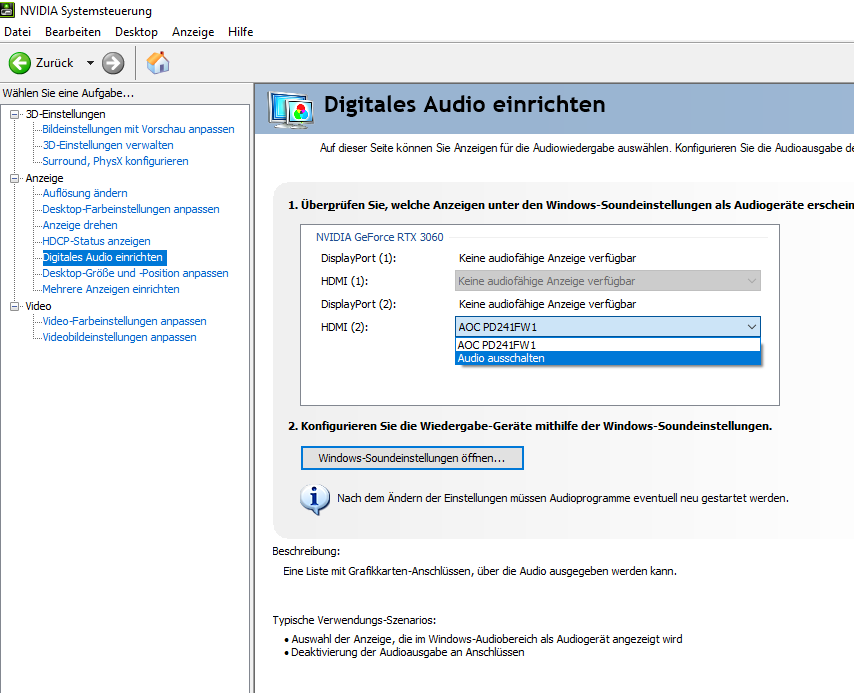The image size is (854, 693).
Task: Select Digitales Audio einrichten tree item
Action: pyautogui.click(x=103, y=257)
